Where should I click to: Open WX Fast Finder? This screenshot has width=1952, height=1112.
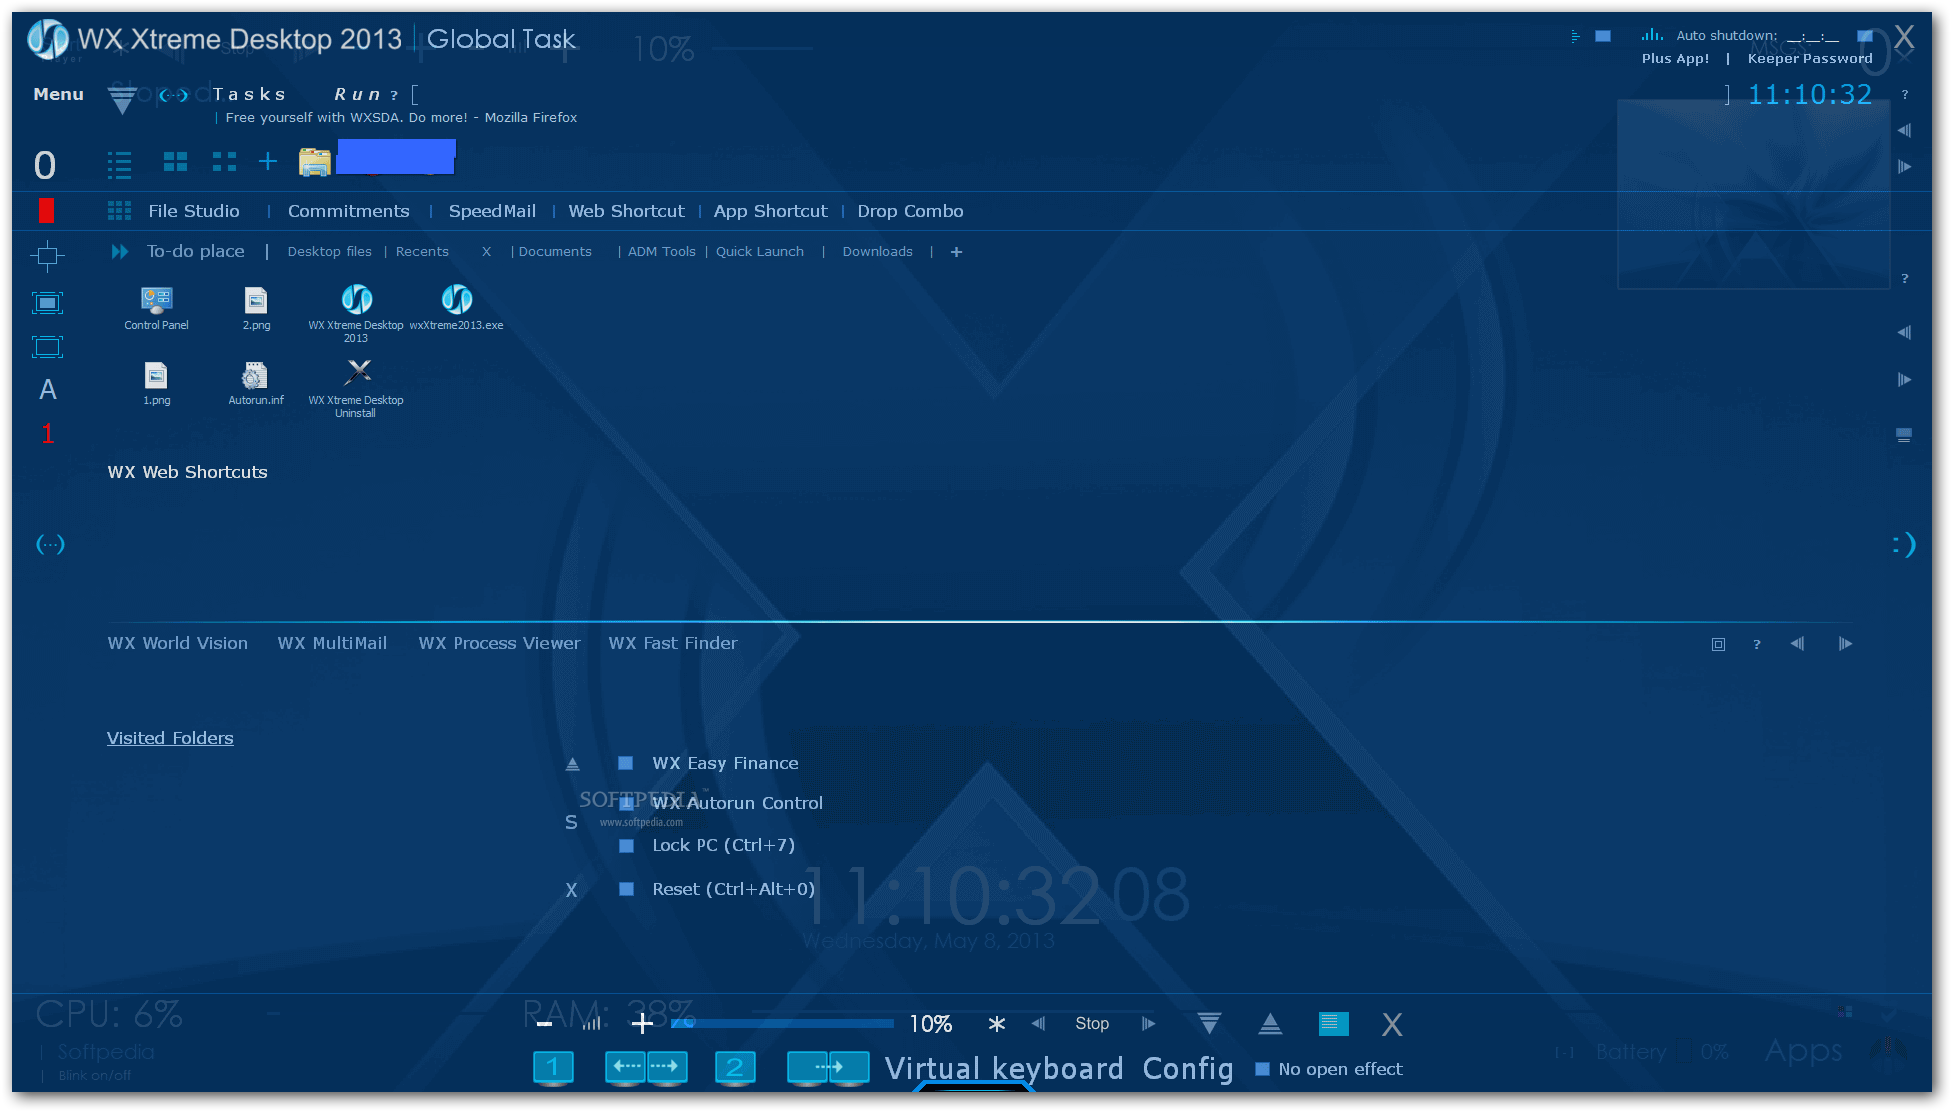pyautogui.click(x=673, y=643)
